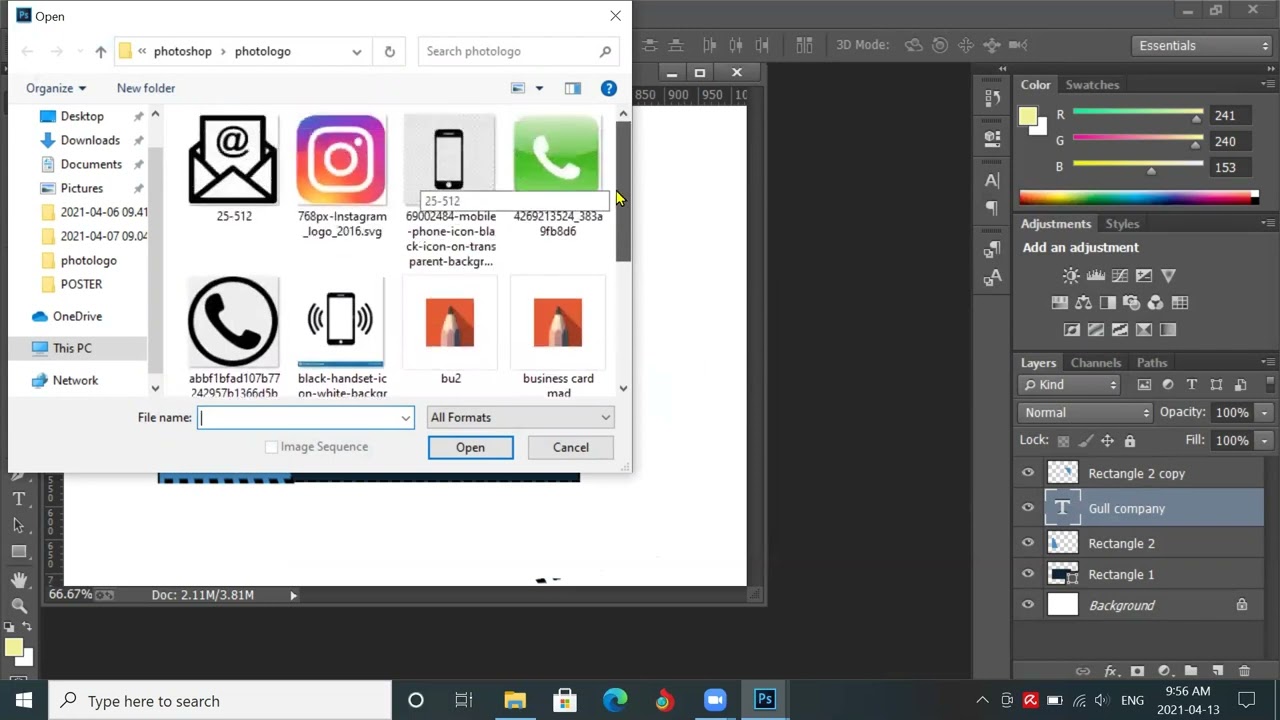Switch to the Paths tab

1152,363
